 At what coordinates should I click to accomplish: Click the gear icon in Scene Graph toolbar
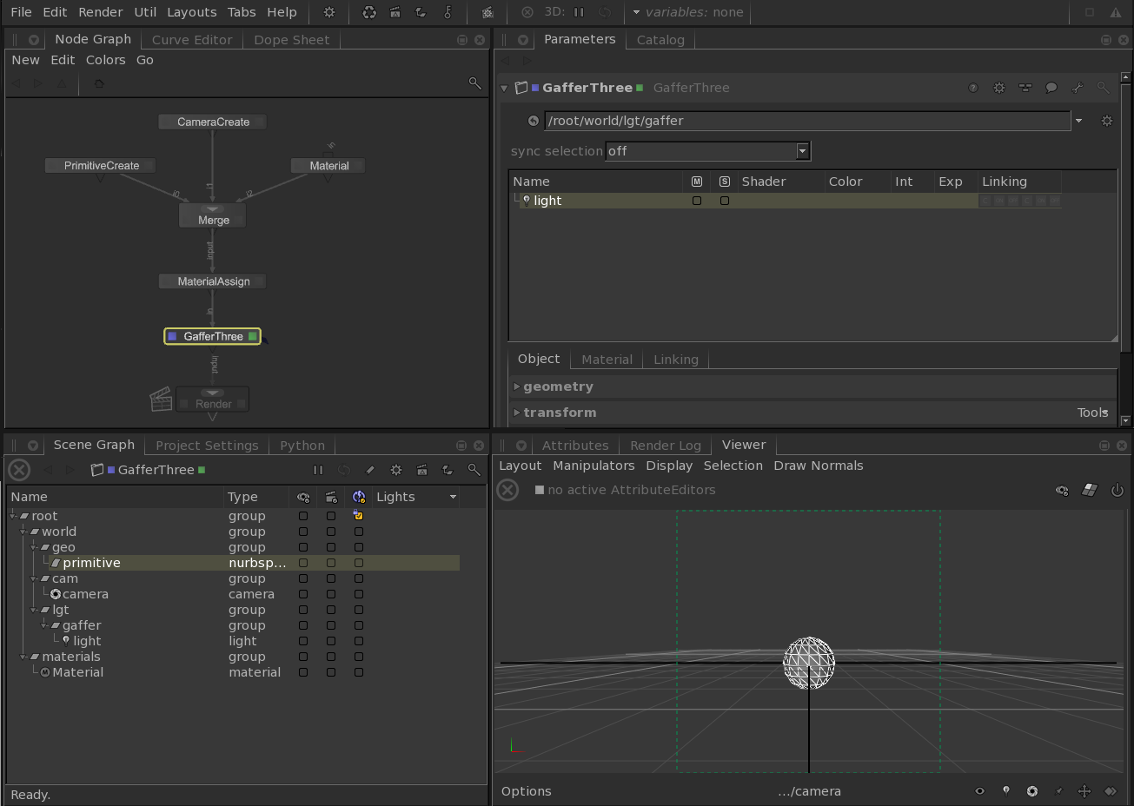click(396, 470)
